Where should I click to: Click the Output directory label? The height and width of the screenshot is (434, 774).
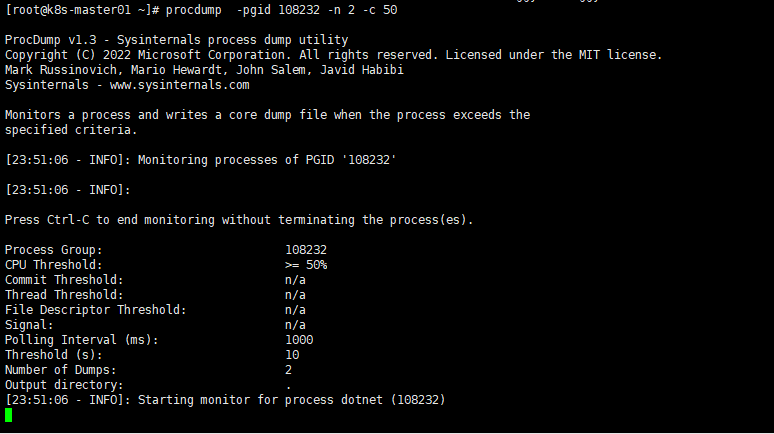point(64,385)
